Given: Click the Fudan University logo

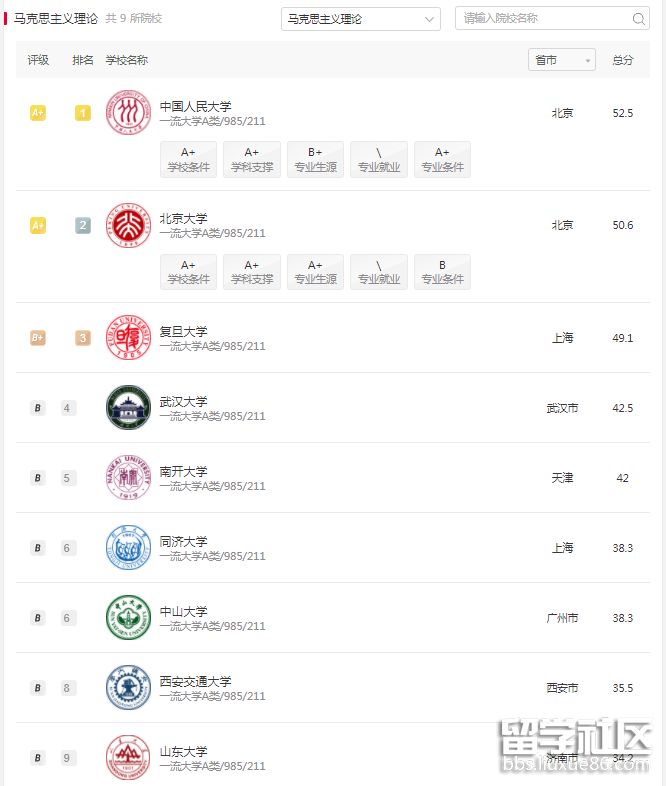Looking at the screenshot, I should click(x=128, y=338).
